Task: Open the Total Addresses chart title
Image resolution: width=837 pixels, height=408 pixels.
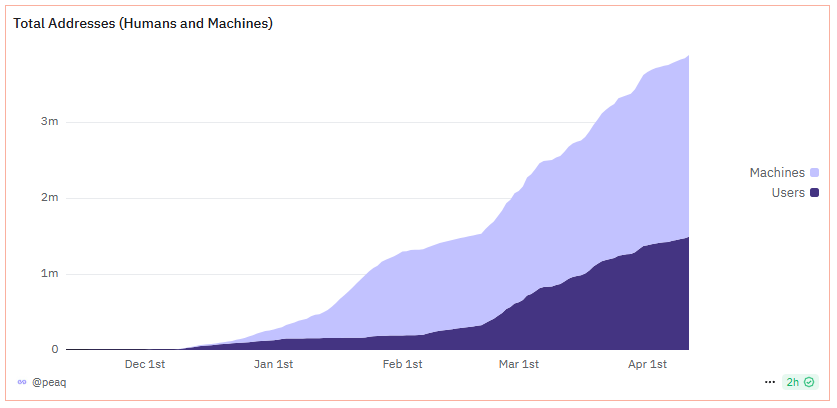Action: click(143, 24)
